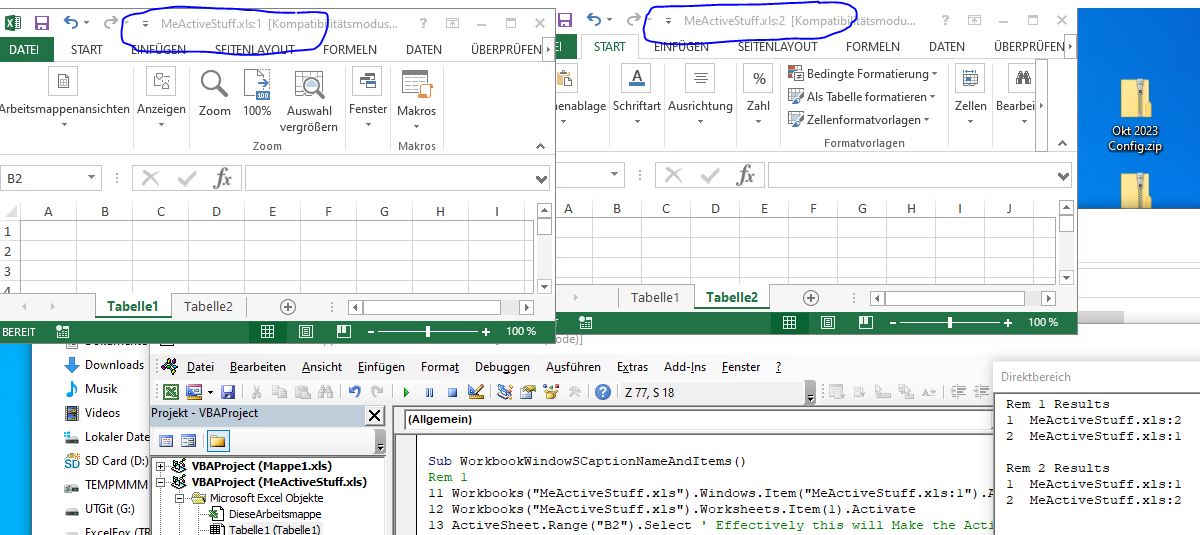Viewport: 1200px width, 535px height.
Task: Open Ausführen menu in VBA editor
Action: click(x=573, y=367)
